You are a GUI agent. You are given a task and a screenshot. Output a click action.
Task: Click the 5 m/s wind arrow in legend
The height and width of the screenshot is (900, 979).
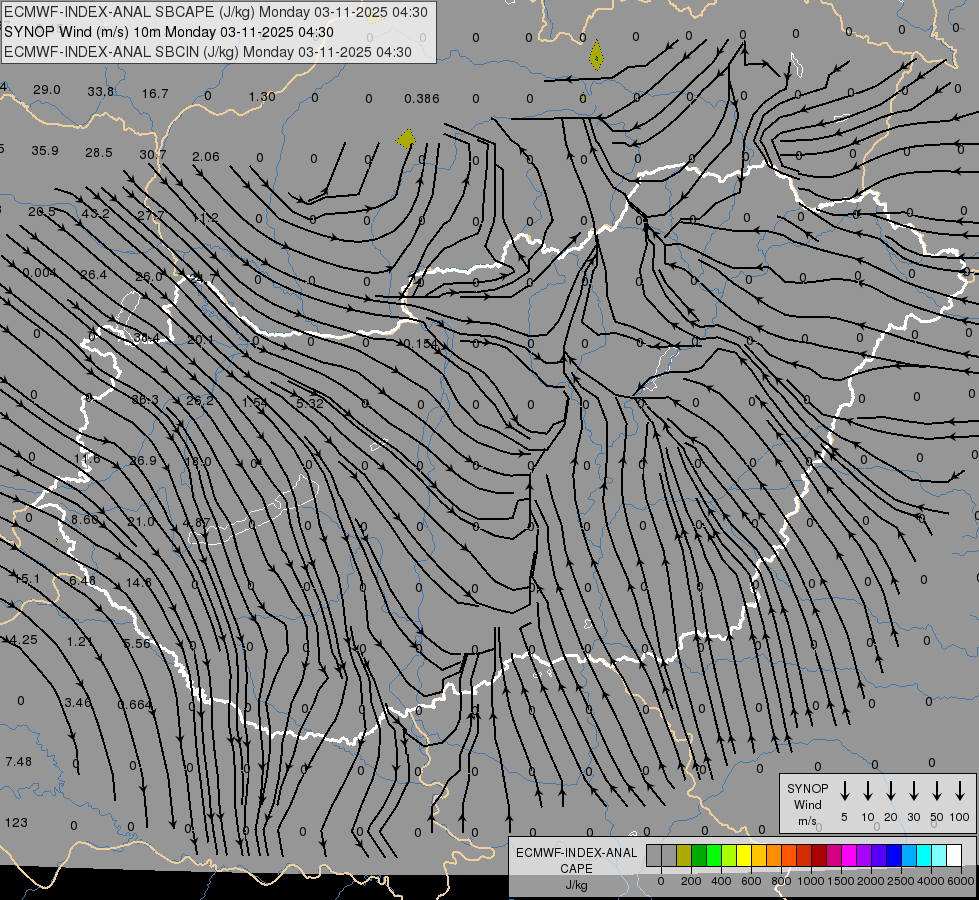click(x=844, y=791)
